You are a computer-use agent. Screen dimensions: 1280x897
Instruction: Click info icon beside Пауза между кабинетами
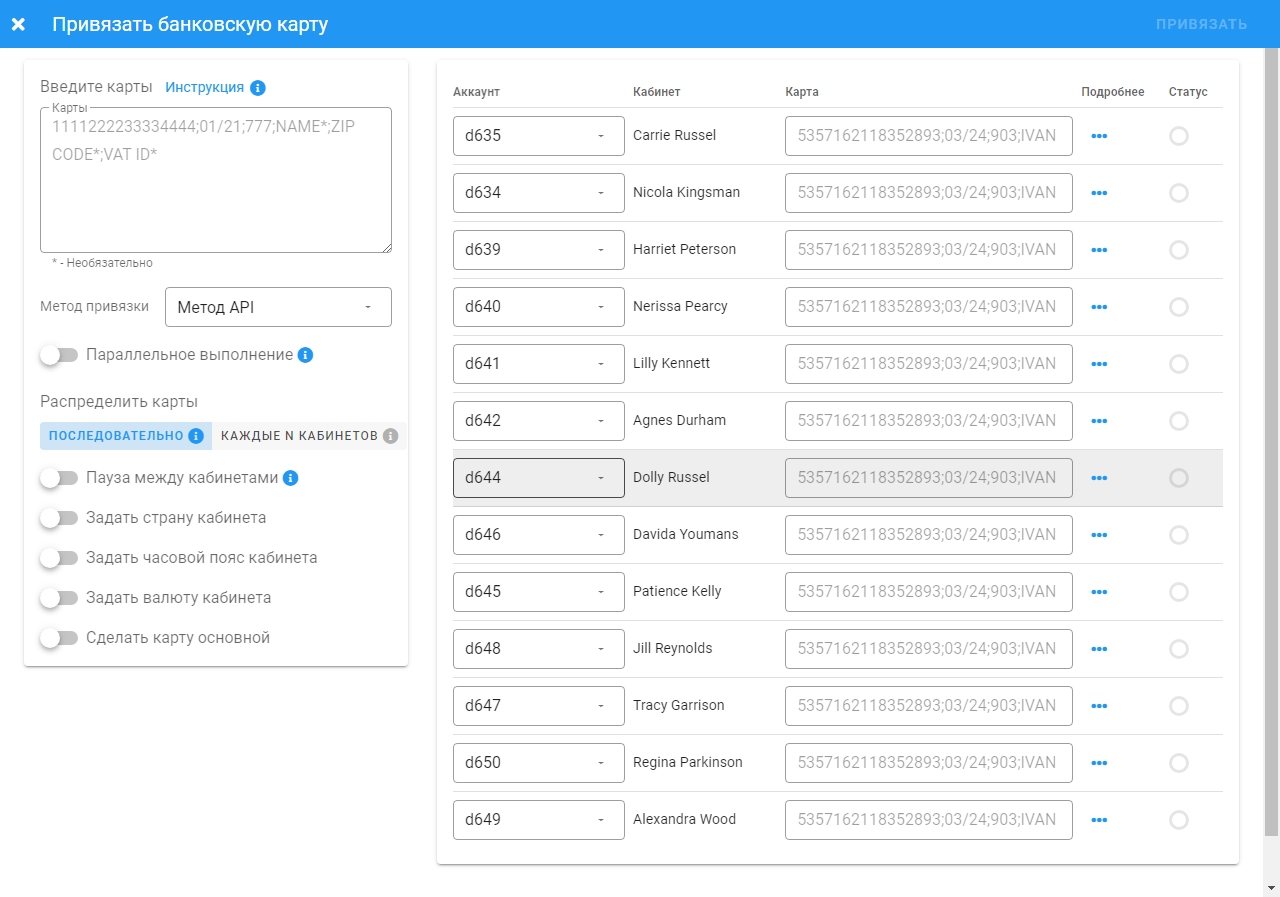[x=291, y=478]
